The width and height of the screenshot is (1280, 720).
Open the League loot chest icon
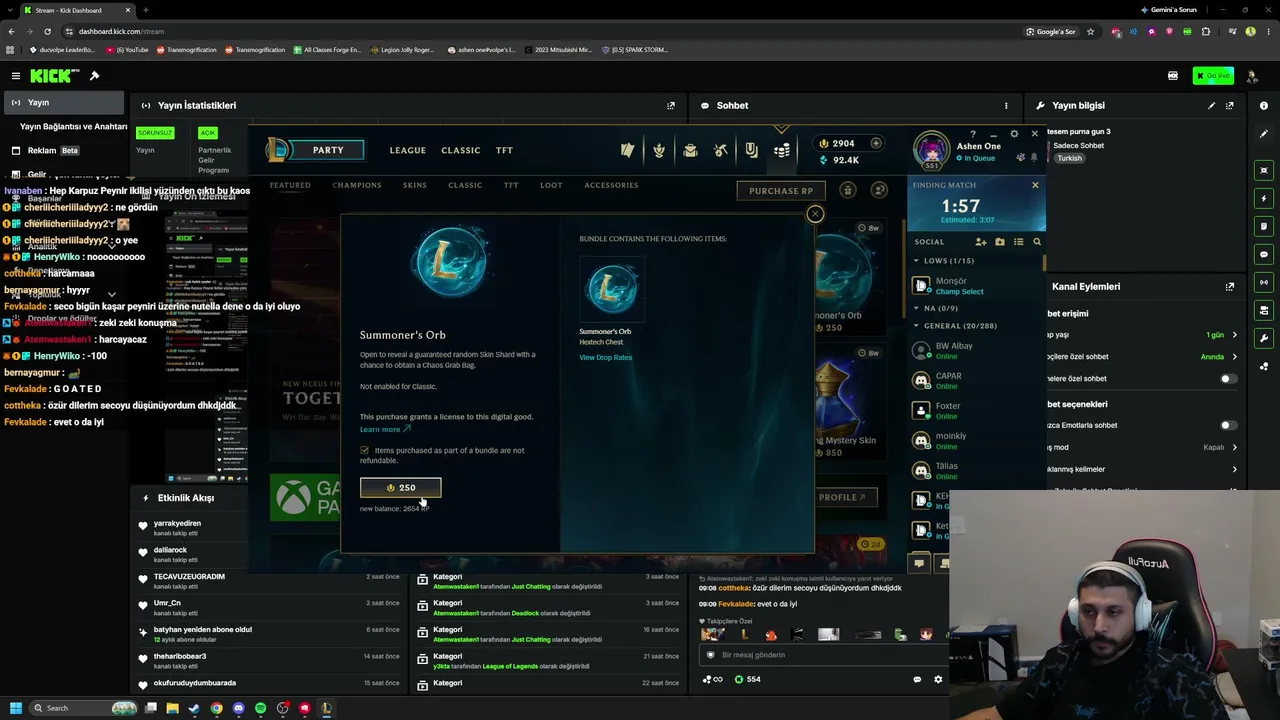pos(690,150)
